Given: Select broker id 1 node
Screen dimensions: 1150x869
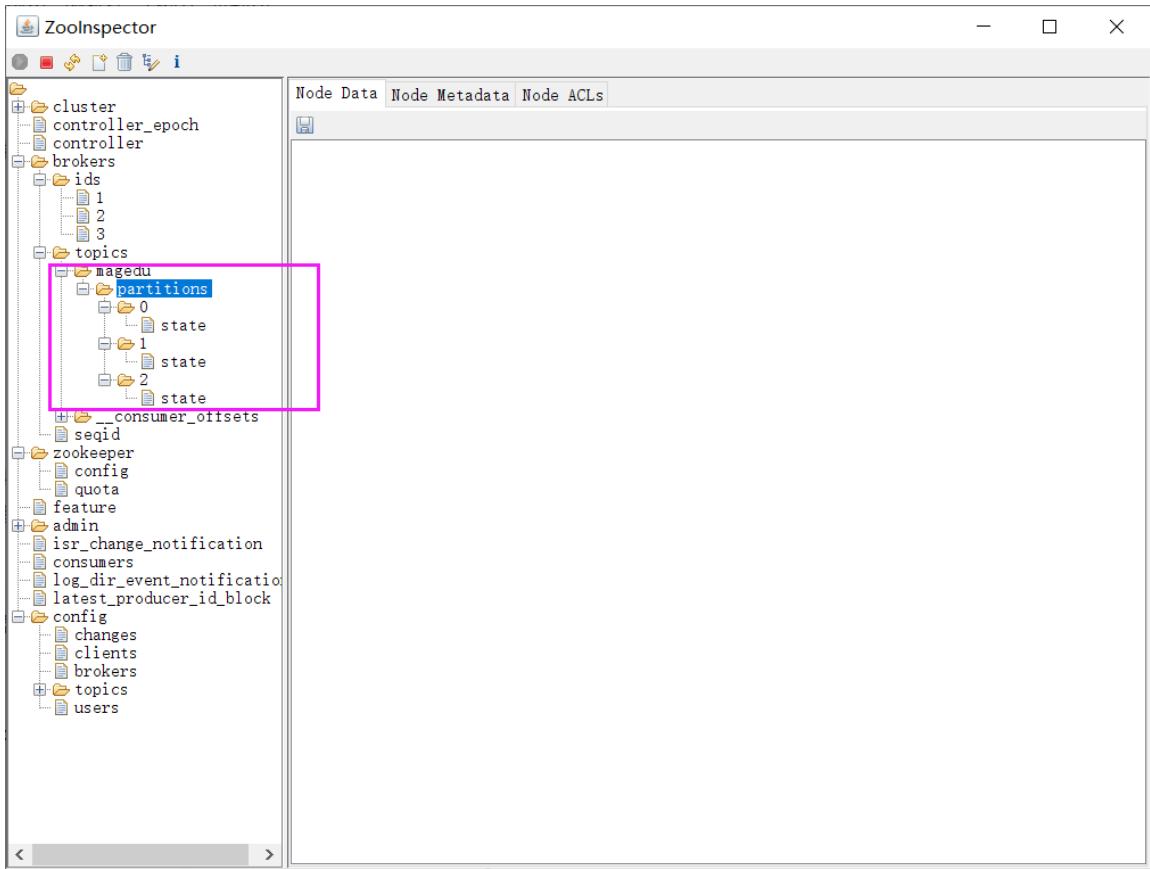Looking at the screenshot, I should [x=100, y=198].
